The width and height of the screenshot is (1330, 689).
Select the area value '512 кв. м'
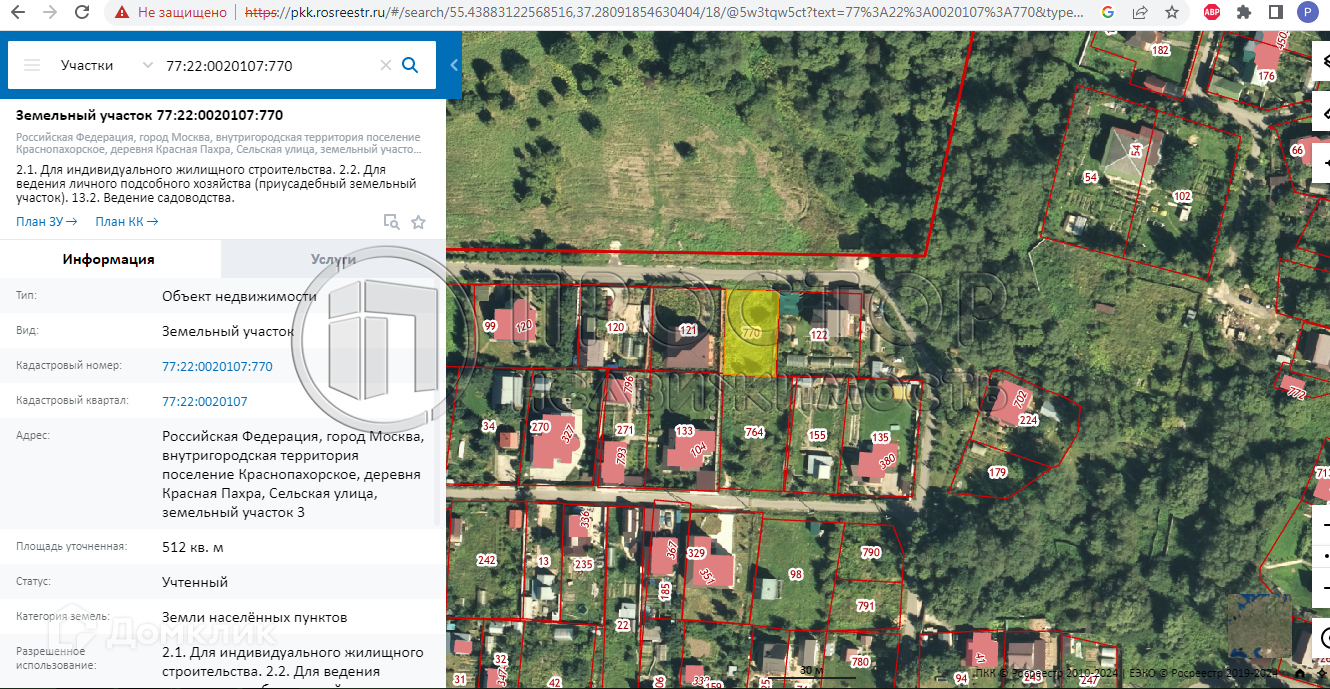coord(193,547)
